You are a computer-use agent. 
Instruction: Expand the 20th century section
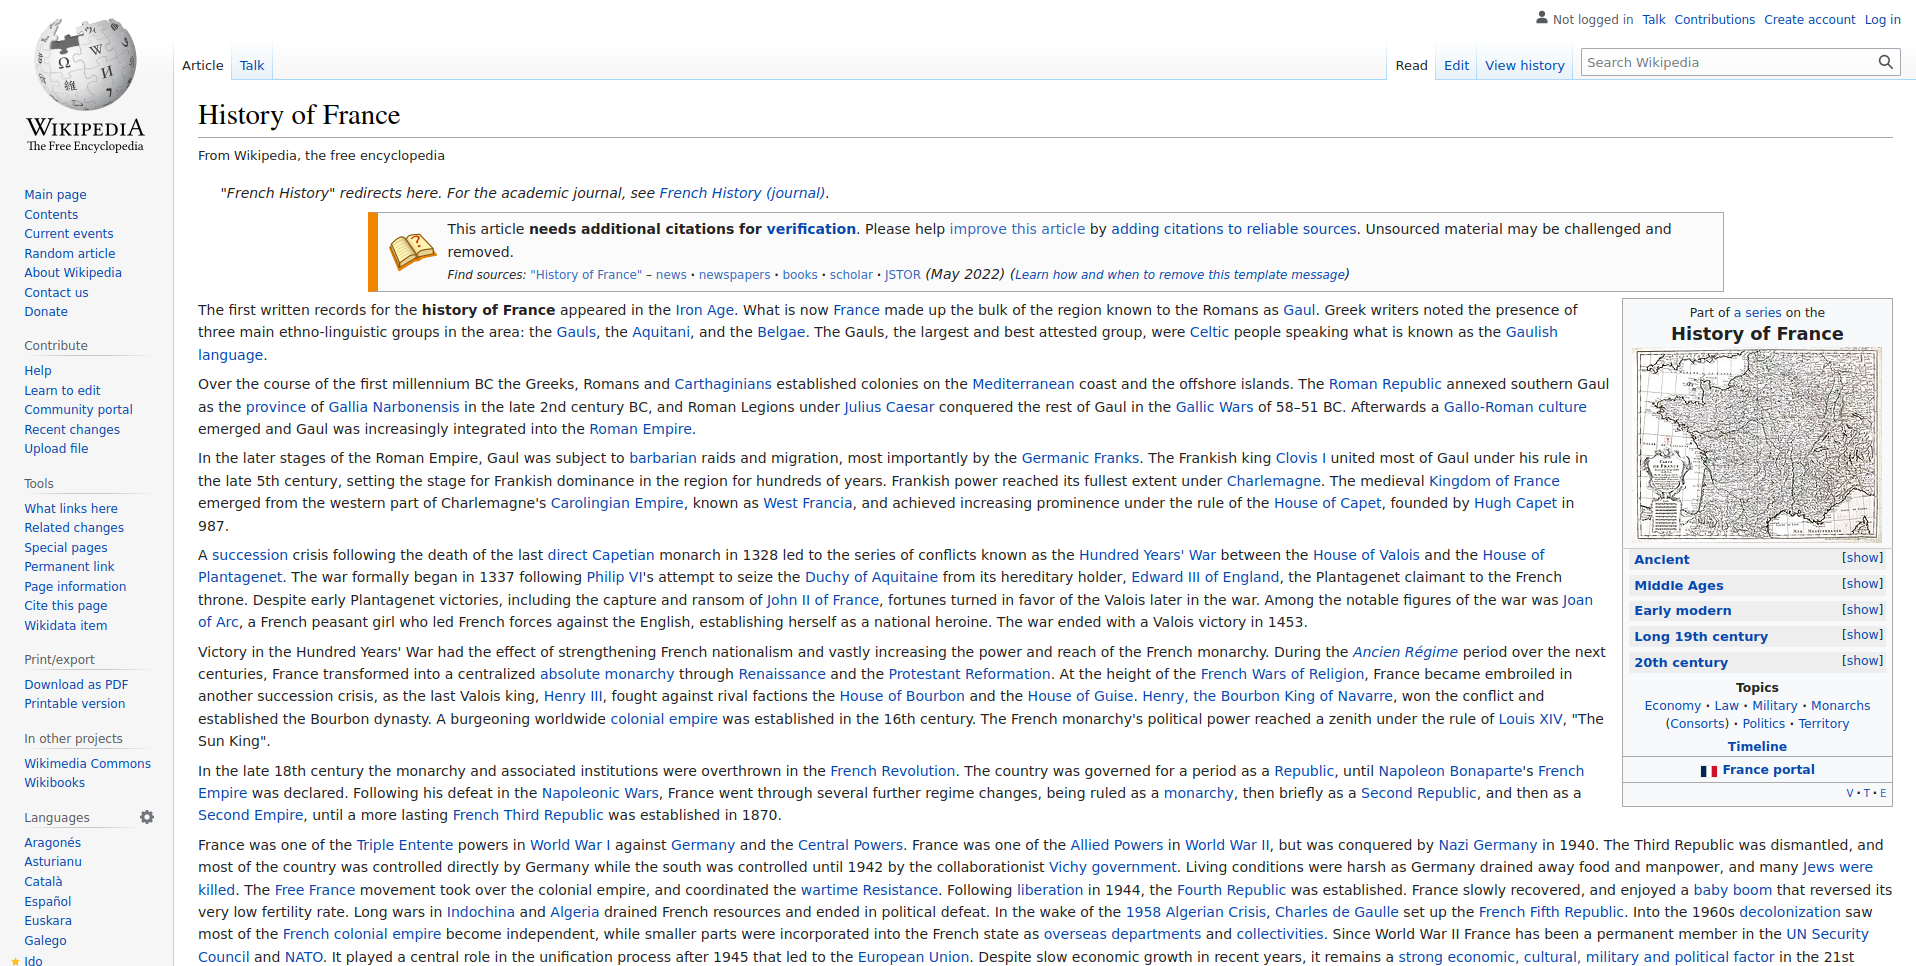(1862, 661)
